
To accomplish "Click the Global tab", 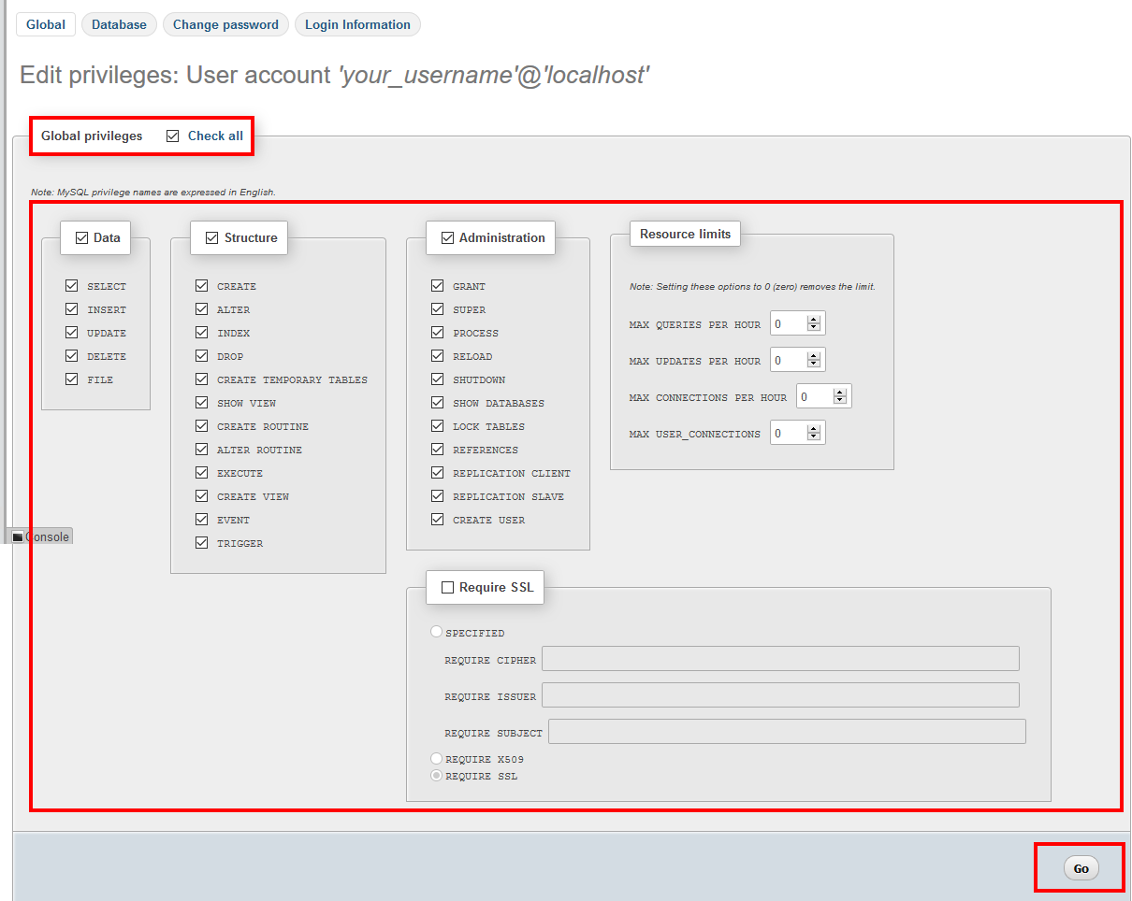I will coord(46,25).
